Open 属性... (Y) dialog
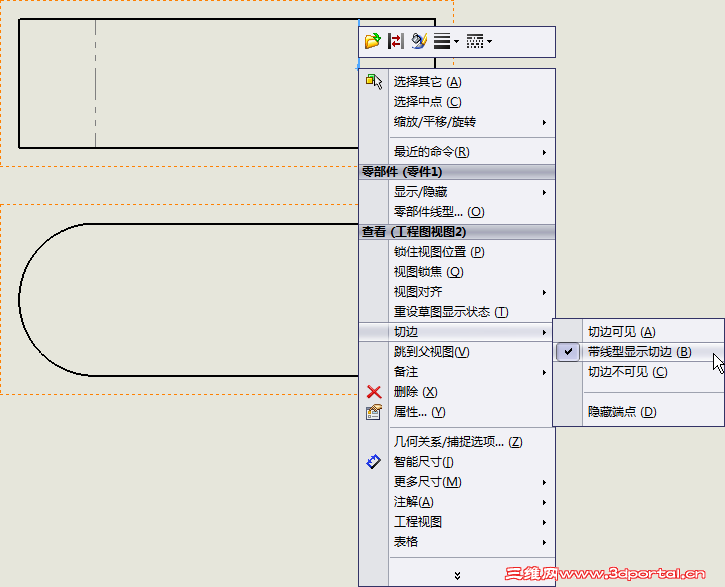Viewport: 725px width, 587px height. [457, 412]
